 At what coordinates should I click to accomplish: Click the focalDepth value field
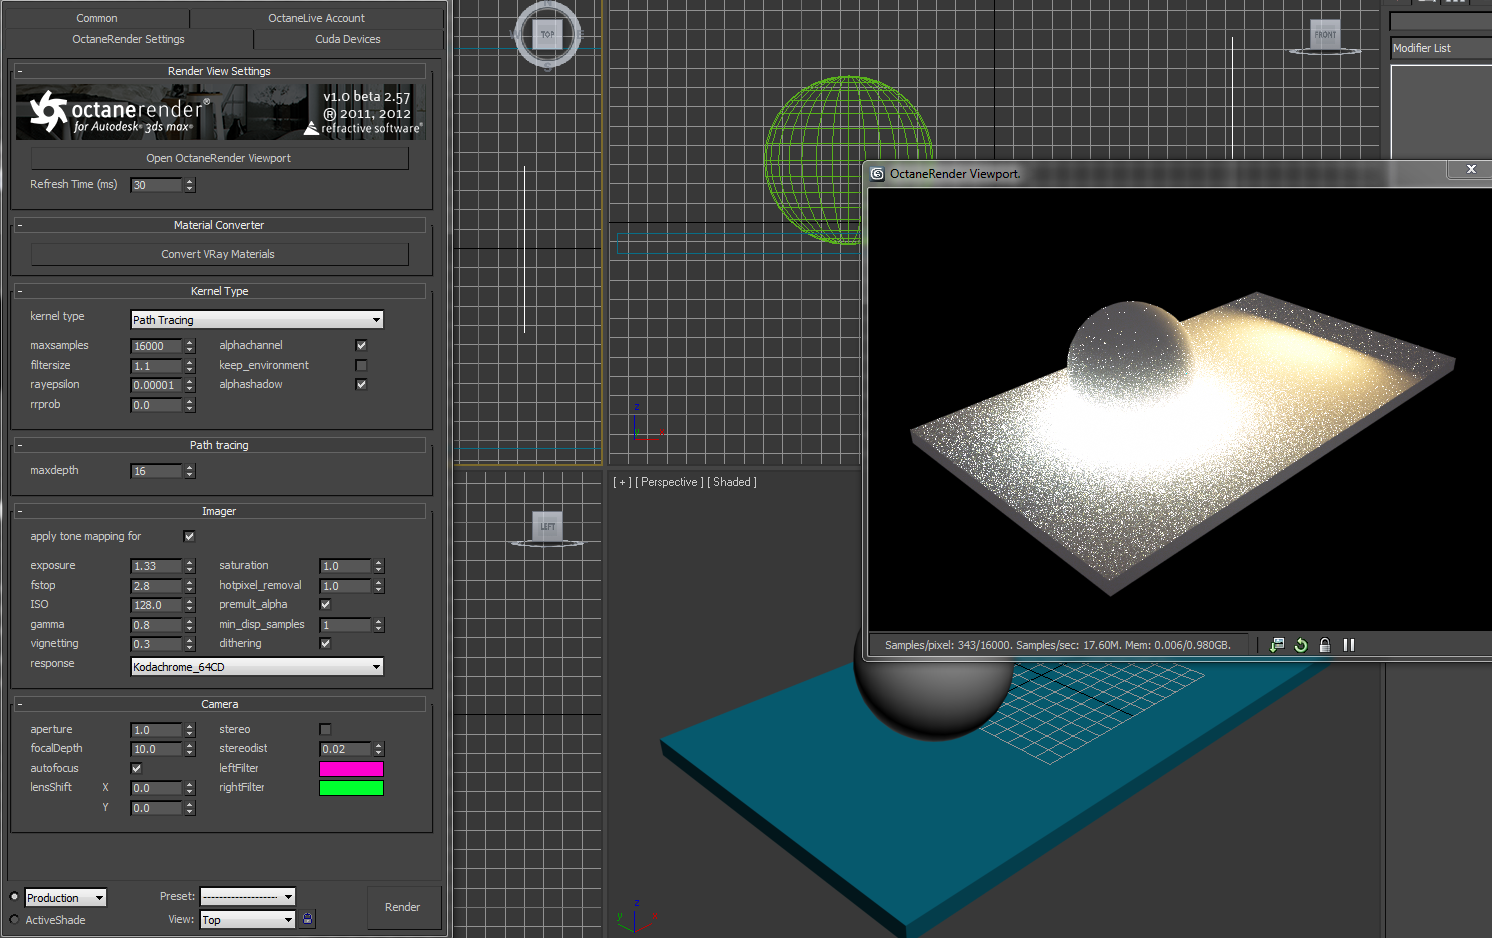[156, 749]
